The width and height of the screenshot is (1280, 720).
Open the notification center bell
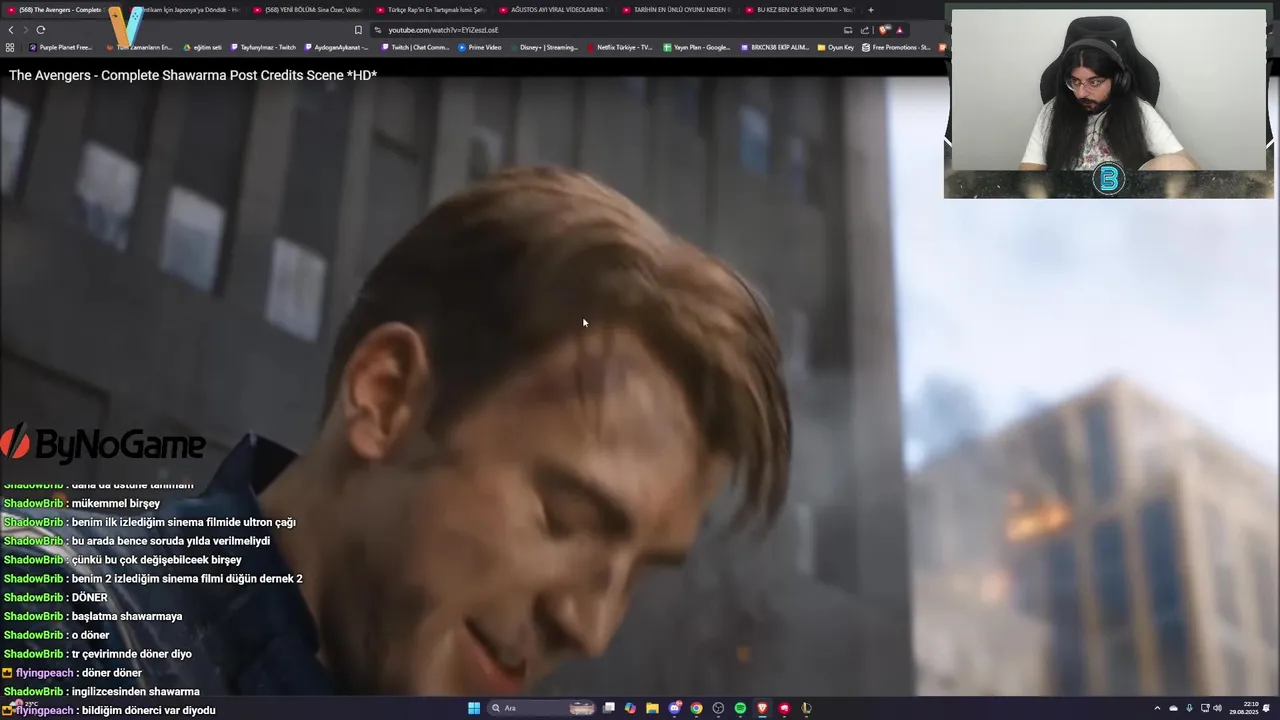click(1266, 708)
